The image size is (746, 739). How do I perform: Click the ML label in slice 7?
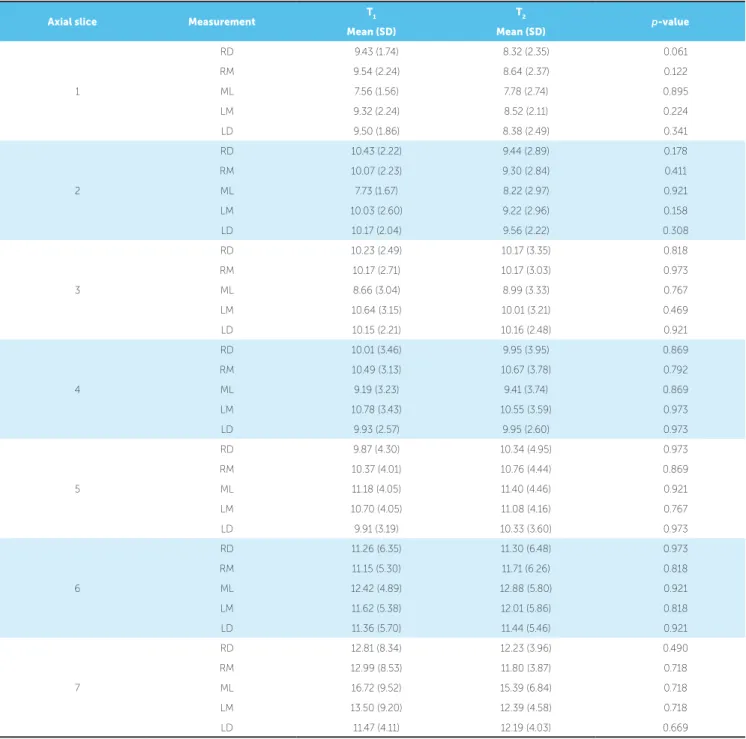pos(226,688)
